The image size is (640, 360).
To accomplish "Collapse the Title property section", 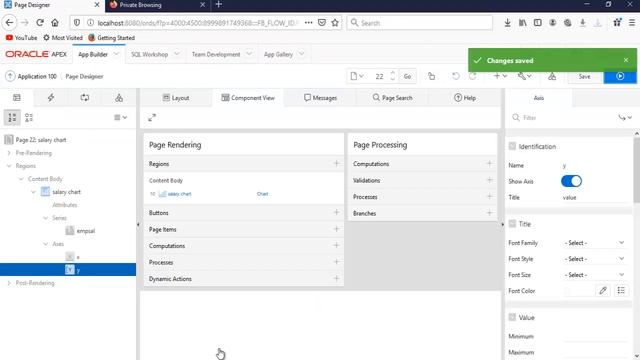I will (512, 224).
